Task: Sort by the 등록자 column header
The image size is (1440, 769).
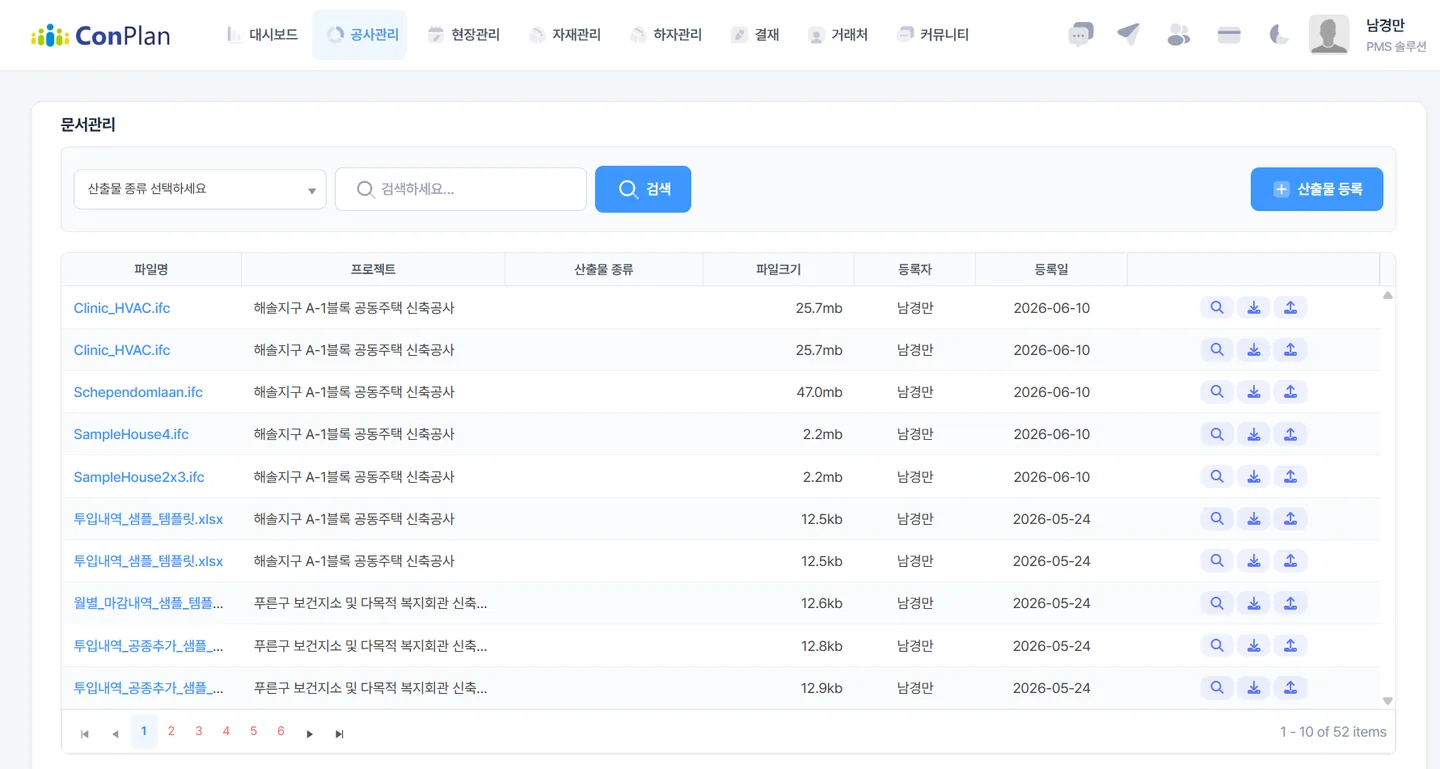Action: pos(915,270)
